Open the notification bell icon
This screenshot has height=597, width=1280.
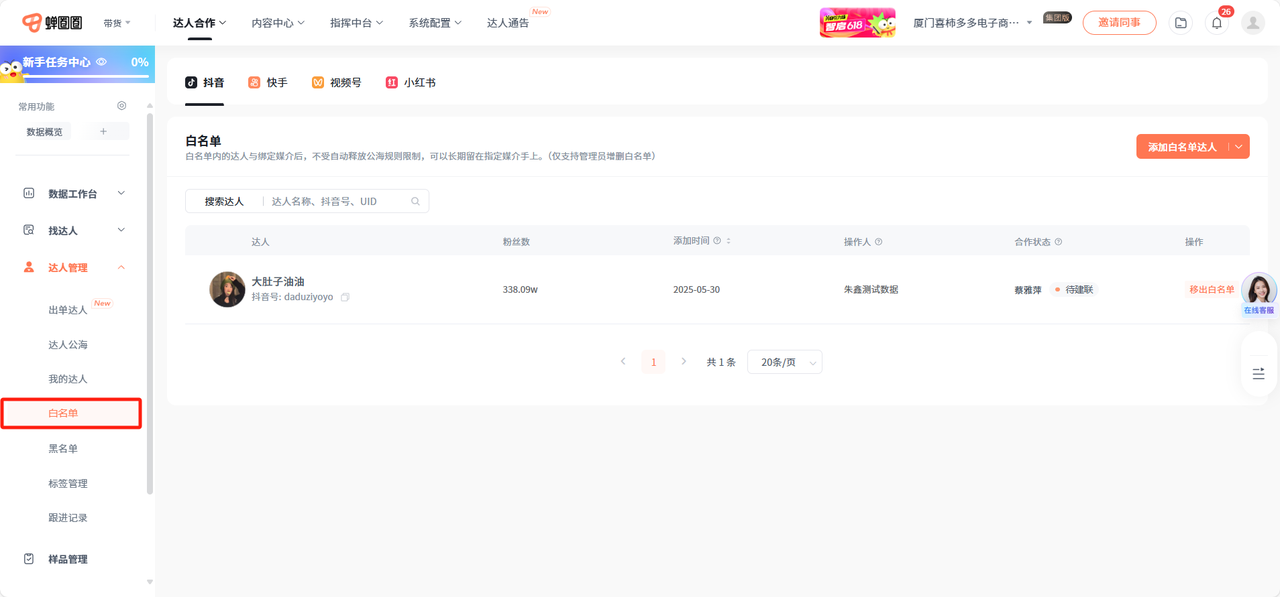1216,23
